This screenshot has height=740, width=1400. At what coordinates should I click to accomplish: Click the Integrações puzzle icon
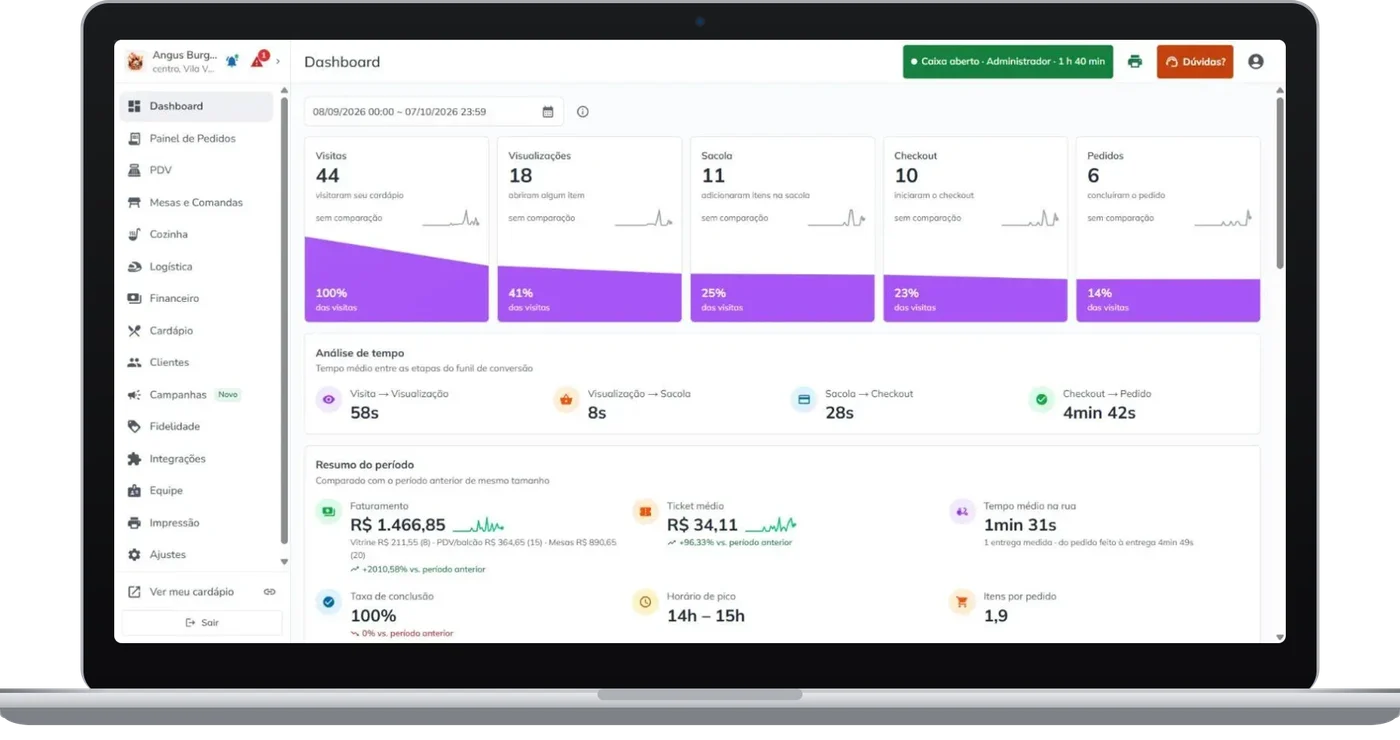tap(134, 459)
